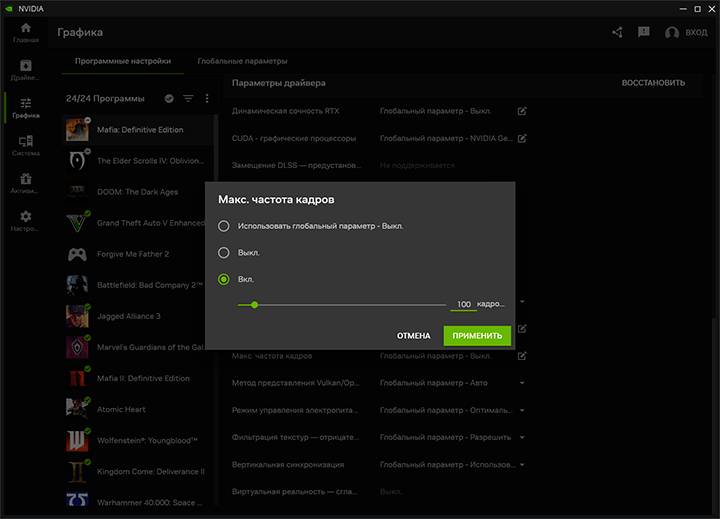This screenshot has width=720, height=519.
Task: Open the Активировать gift sidebar icon
Action: (x=26, y=178)
